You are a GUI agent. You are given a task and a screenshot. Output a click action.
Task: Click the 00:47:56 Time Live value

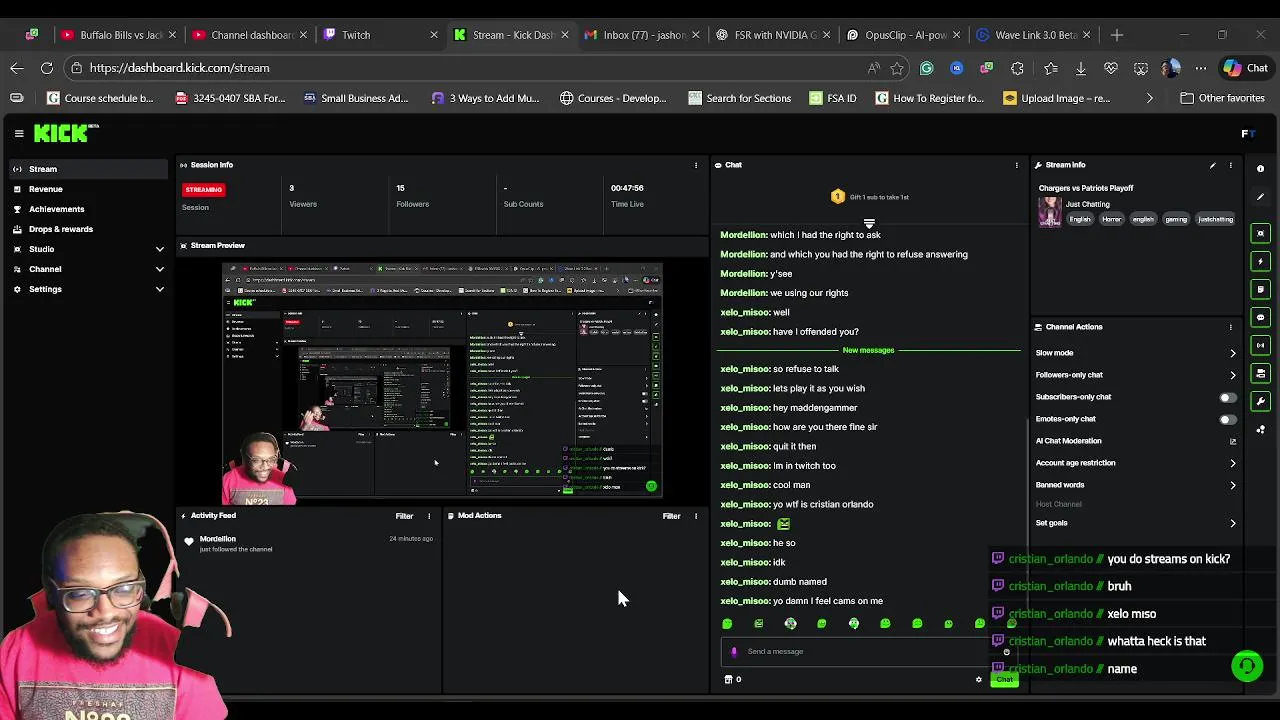[x=627, y=188]
